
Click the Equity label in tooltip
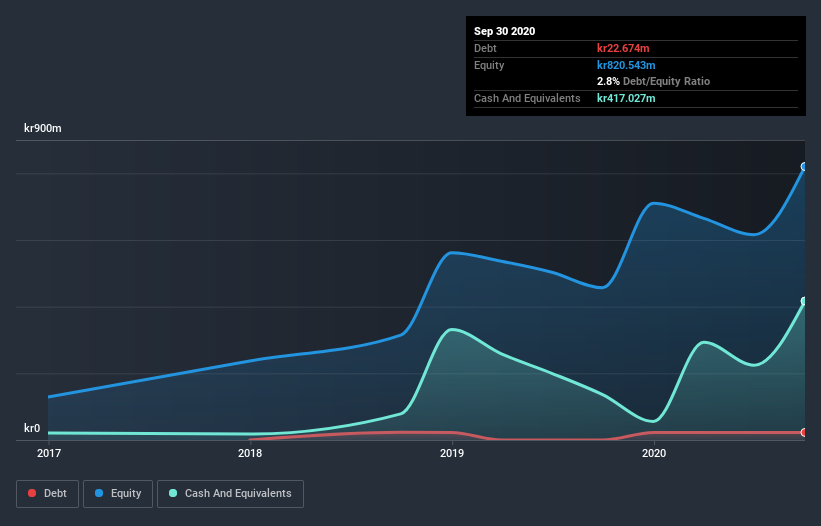click(x=489, y=65)
